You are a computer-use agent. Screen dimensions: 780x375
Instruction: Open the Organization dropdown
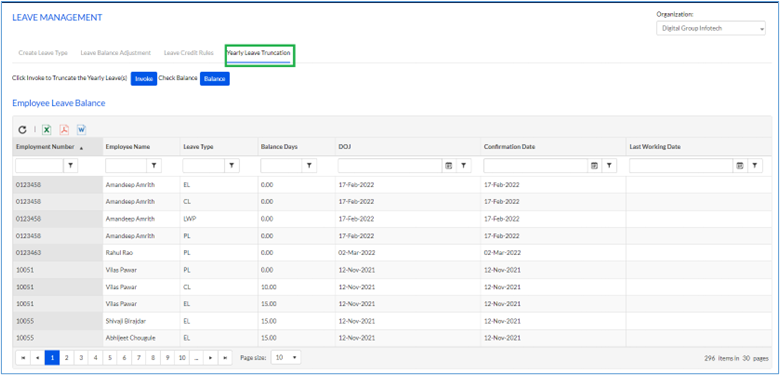(711, 28)
